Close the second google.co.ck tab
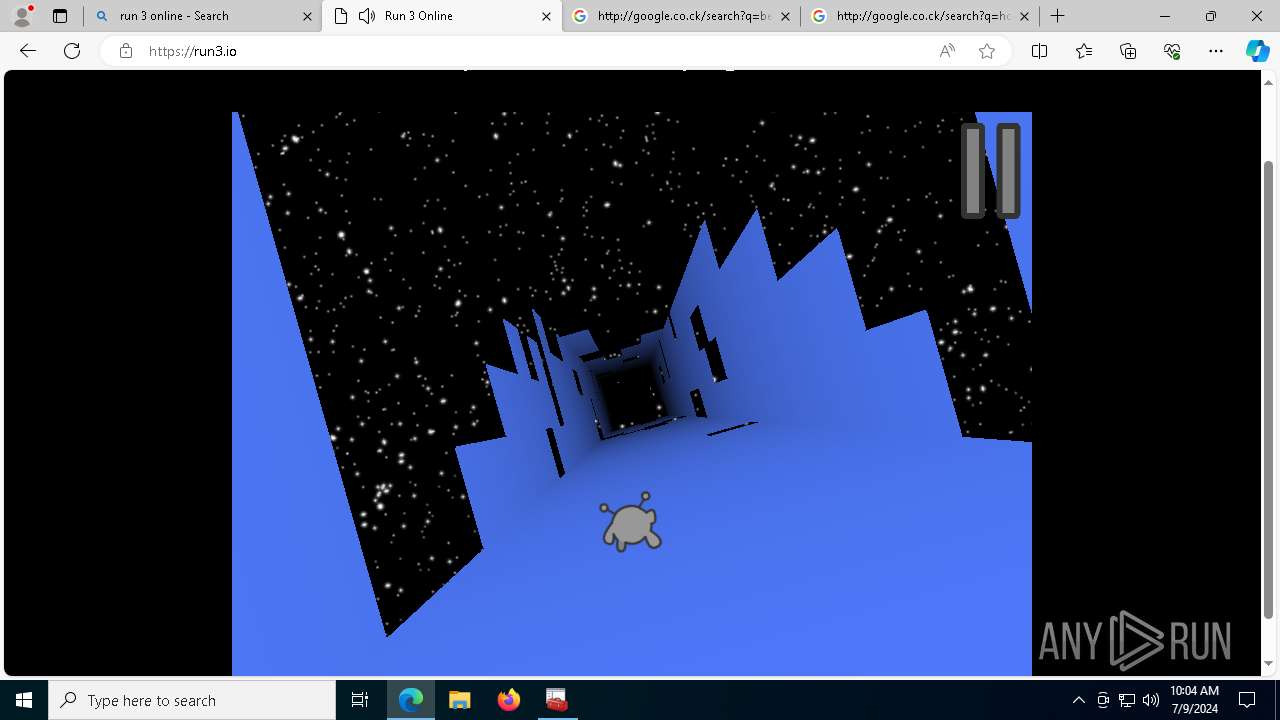1280x720 pixels. click(x=1024, y=16)
